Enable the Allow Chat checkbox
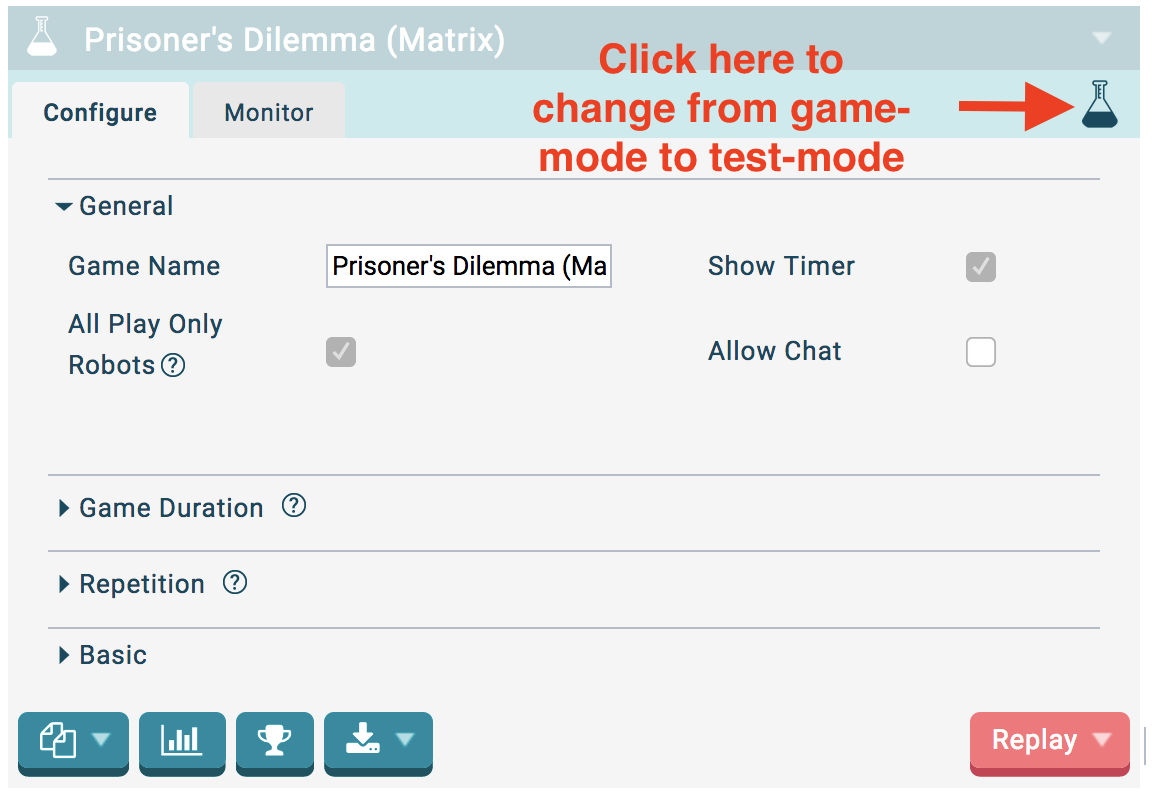Image resolution: width=1154 pixels, height=794 pixels. [x=980, y=352]
